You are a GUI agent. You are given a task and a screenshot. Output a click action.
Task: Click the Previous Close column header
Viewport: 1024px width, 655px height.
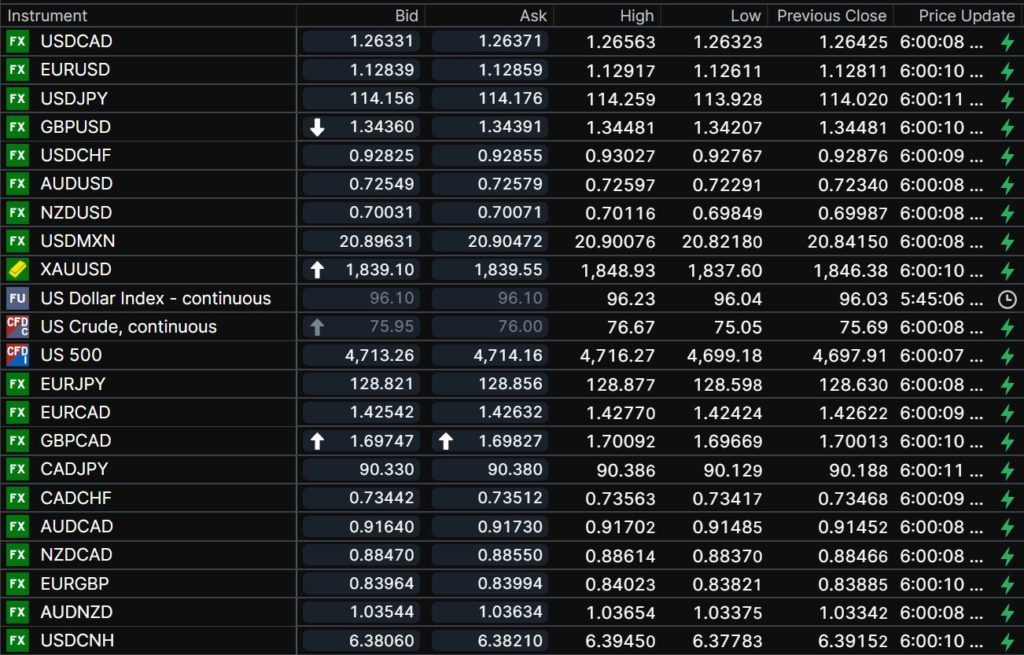pos(831,15)
